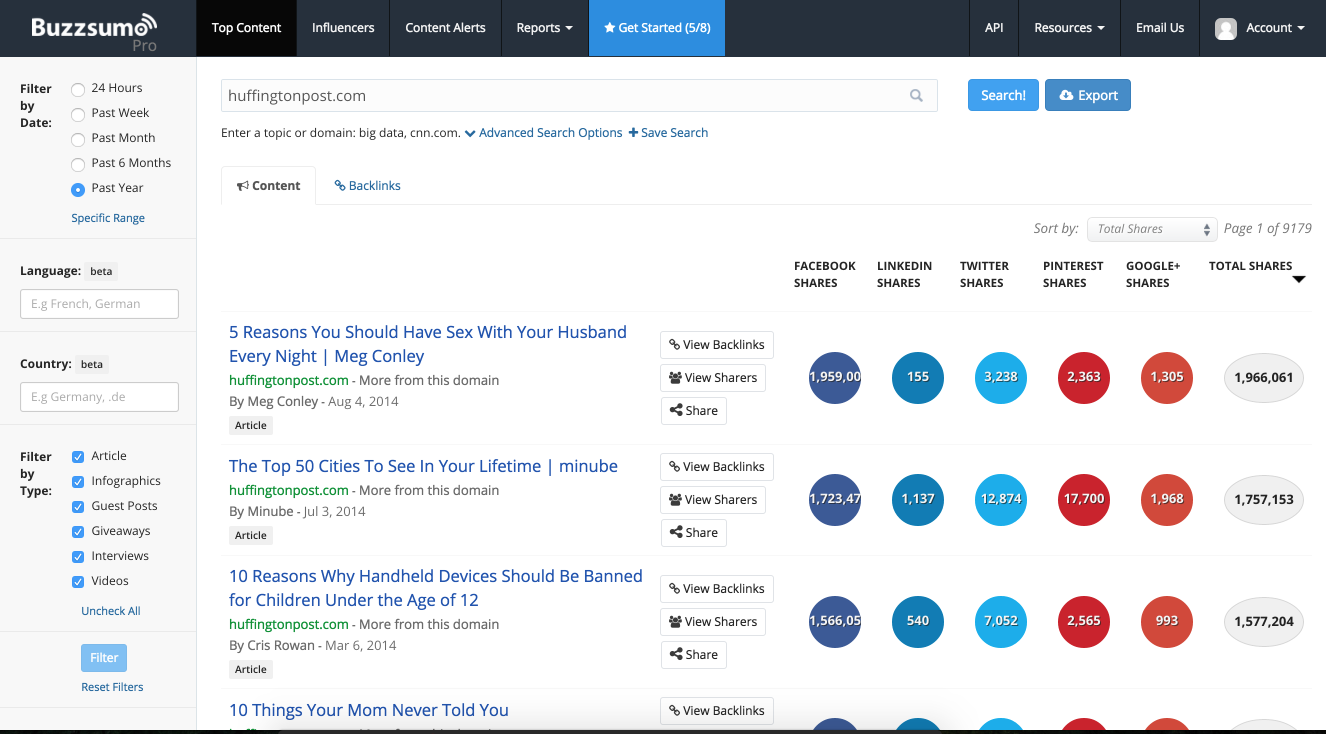Select the Past Month date filter

pyautogui.click(x=78, y=139)
